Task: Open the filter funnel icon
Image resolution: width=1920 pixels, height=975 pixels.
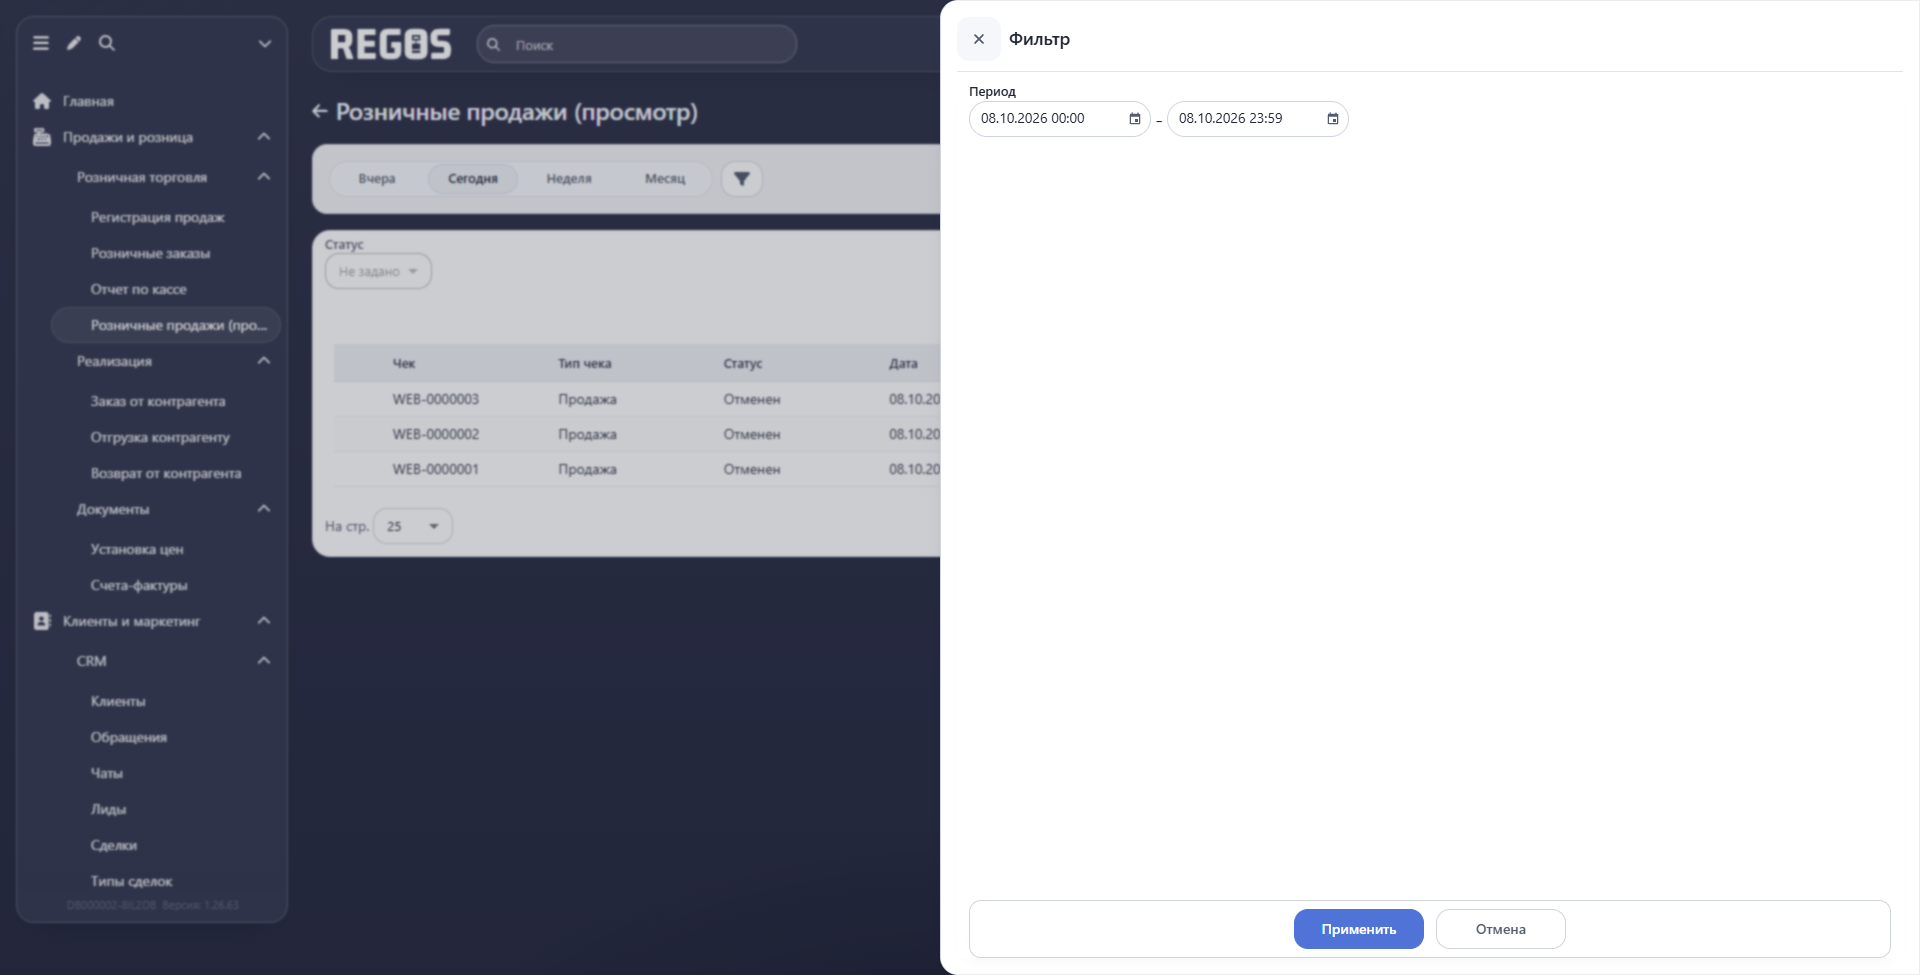Action: (x=742, y=179)
